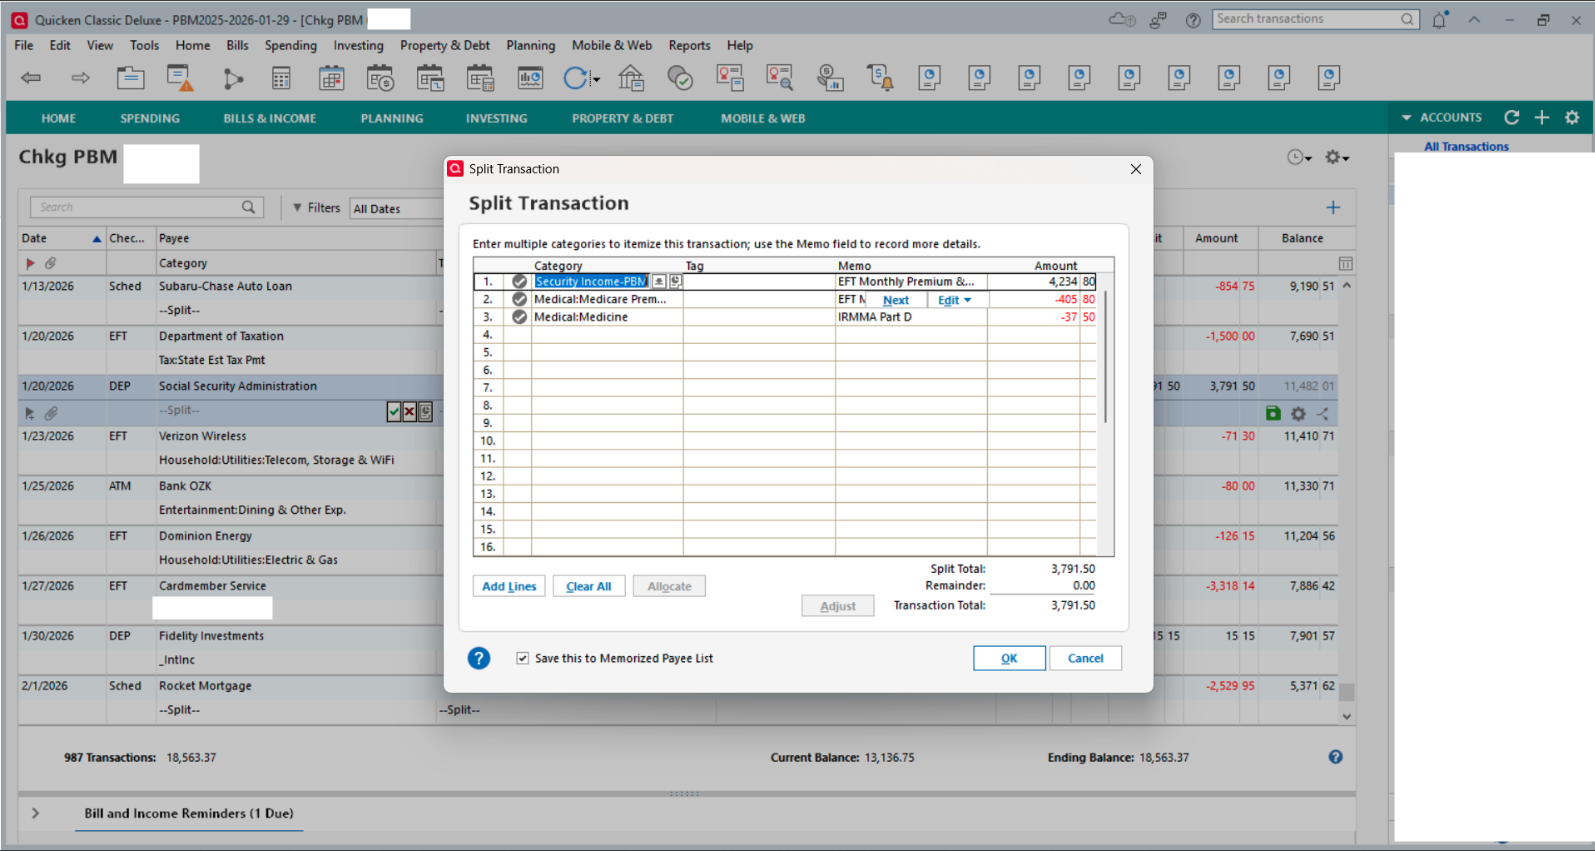The height and width of the screenshot is (851, 1595).
Task: Open the chart report toolbar icon
Action: coord(530,78)
